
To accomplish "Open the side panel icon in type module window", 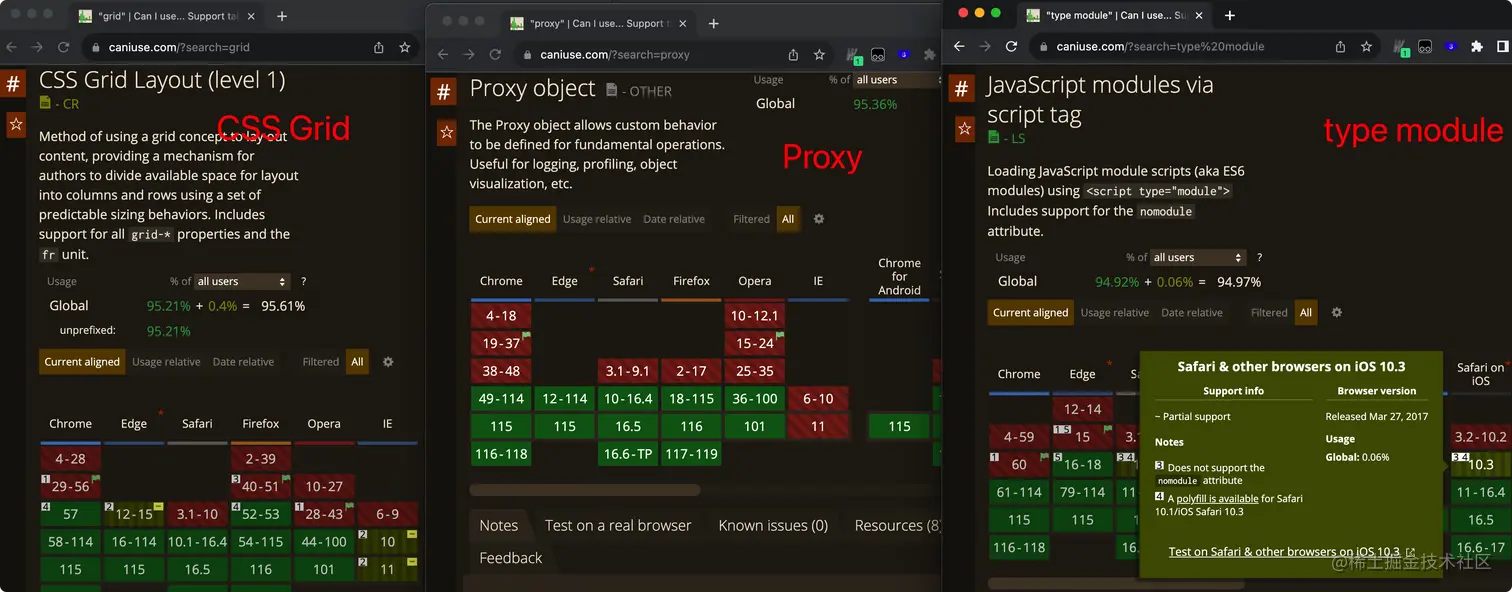I will point(1502,46).
